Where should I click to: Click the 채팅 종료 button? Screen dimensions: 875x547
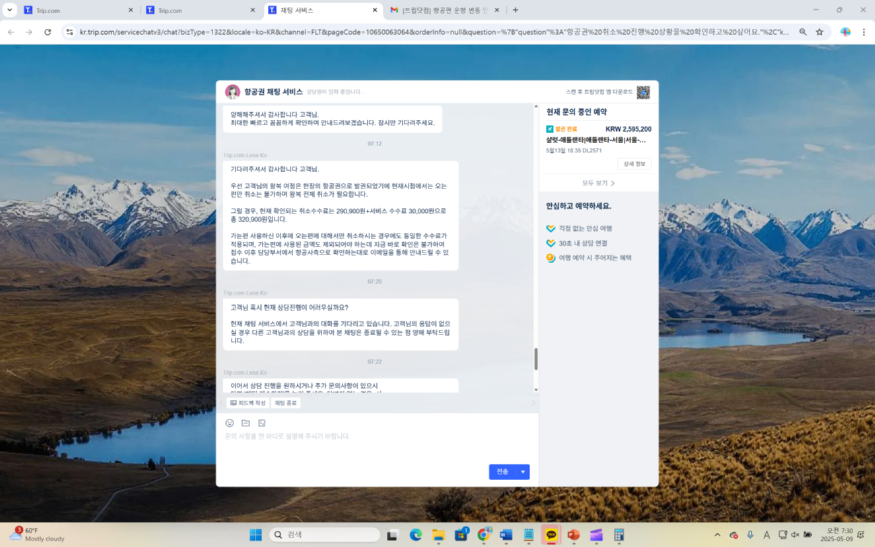[x=285, y=403]
